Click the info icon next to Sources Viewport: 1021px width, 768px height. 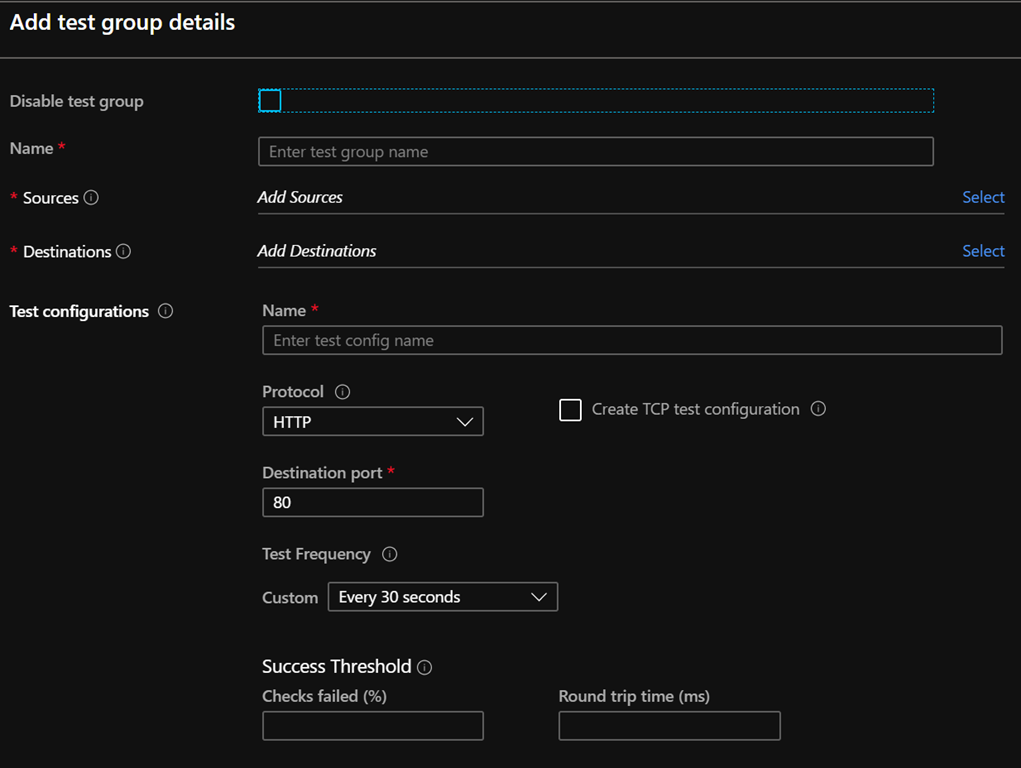coord(91,198)
